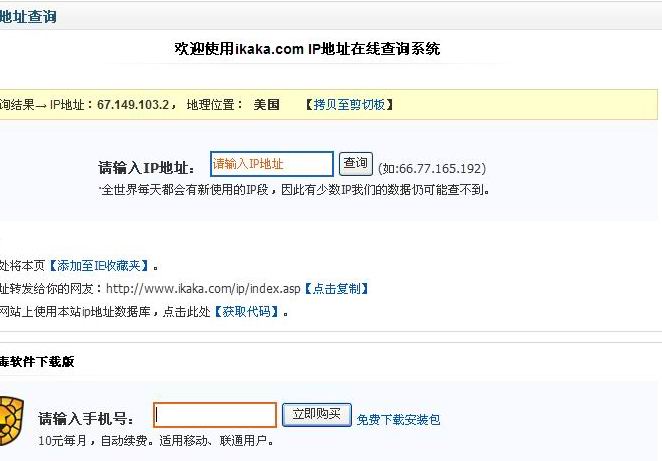Click the 获取代码 link
The height and width of the screenshot is (461, 662).
coord(247,312)
